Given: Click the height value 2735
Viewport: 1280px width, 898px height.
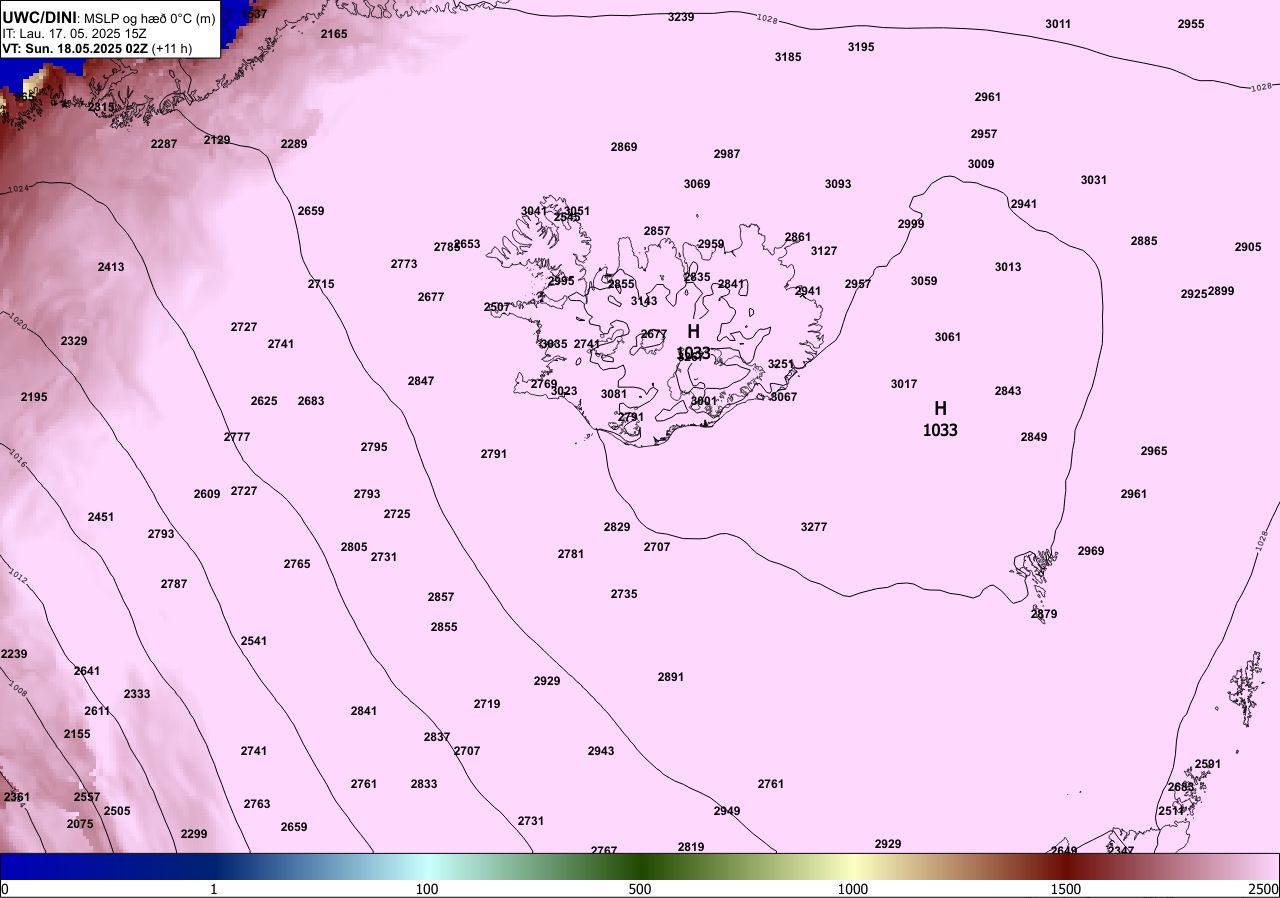Looking at the screenshot, I should 624,594.
